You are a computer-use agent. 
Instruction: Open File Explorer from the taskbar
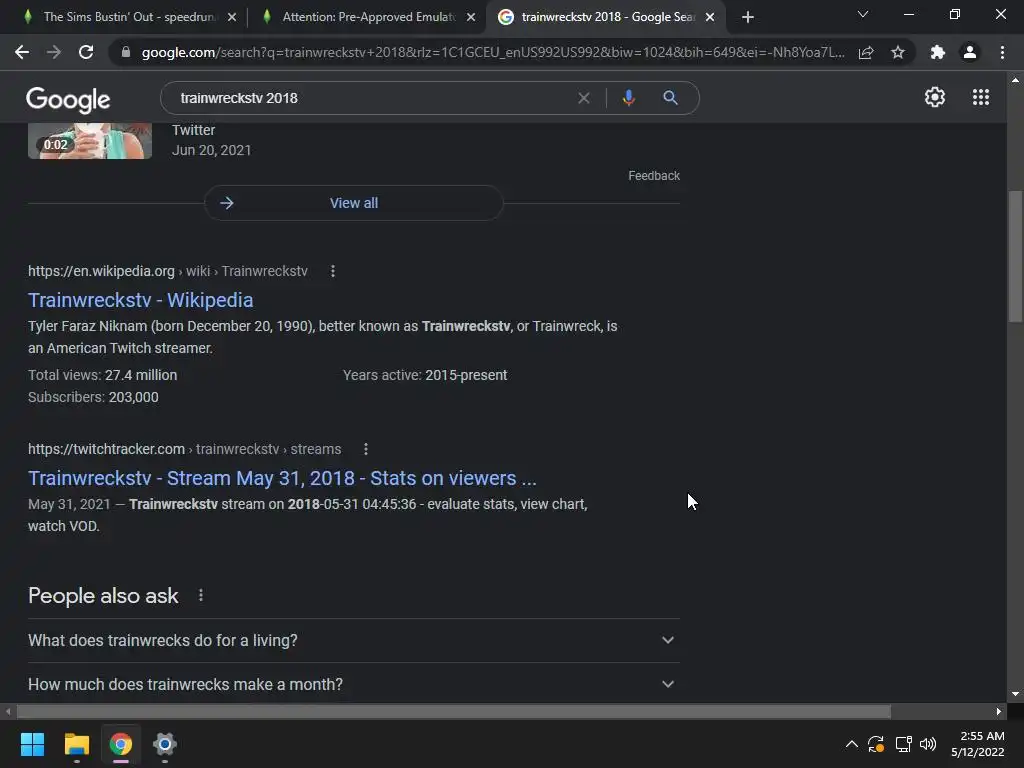coord(76,744)
